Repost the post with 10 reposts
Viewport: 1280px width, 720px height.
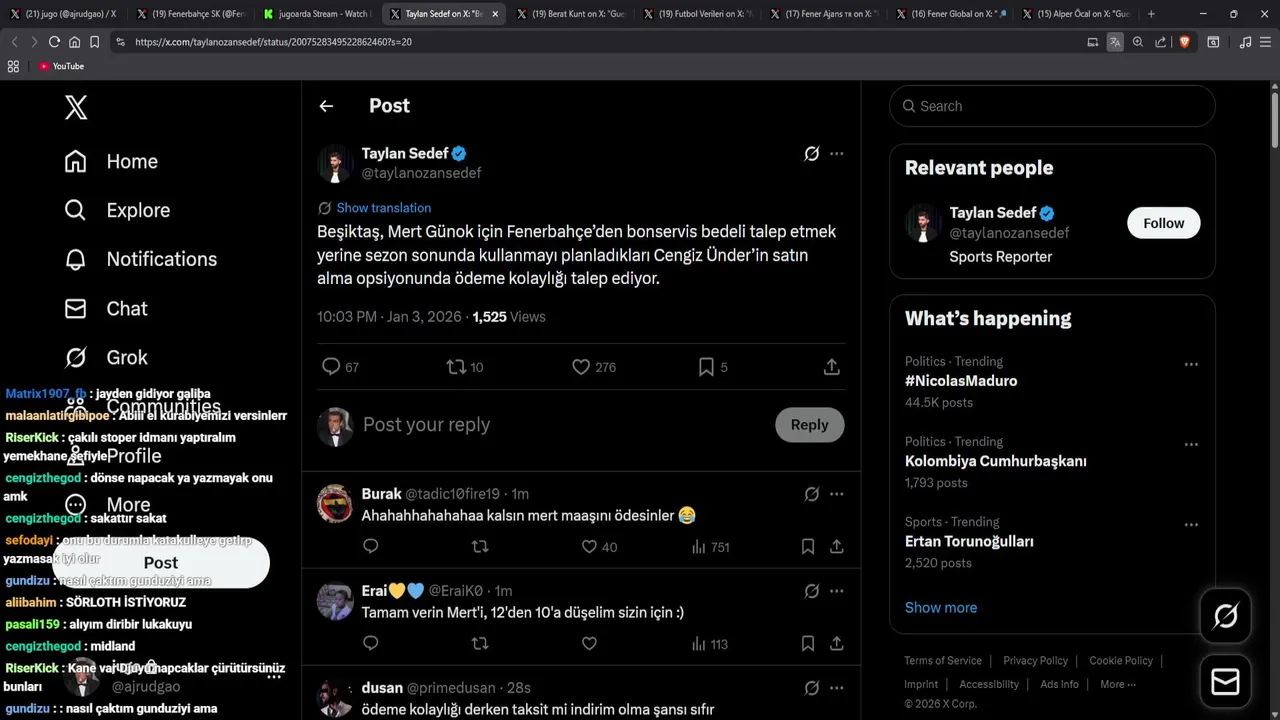point(465,367)
